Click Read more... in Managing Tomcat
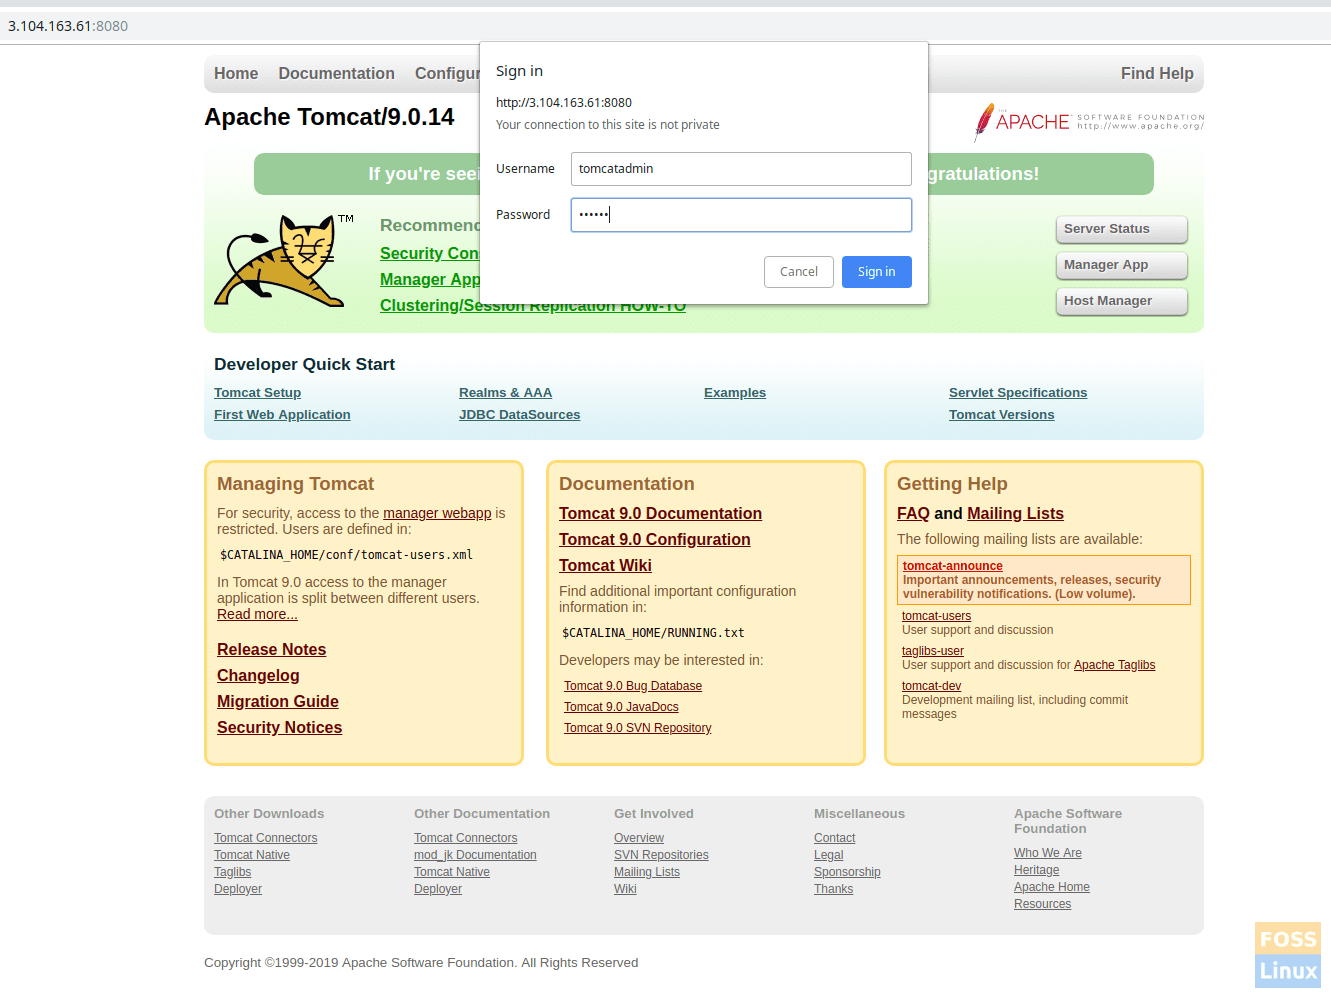 (x=257, y=614)
